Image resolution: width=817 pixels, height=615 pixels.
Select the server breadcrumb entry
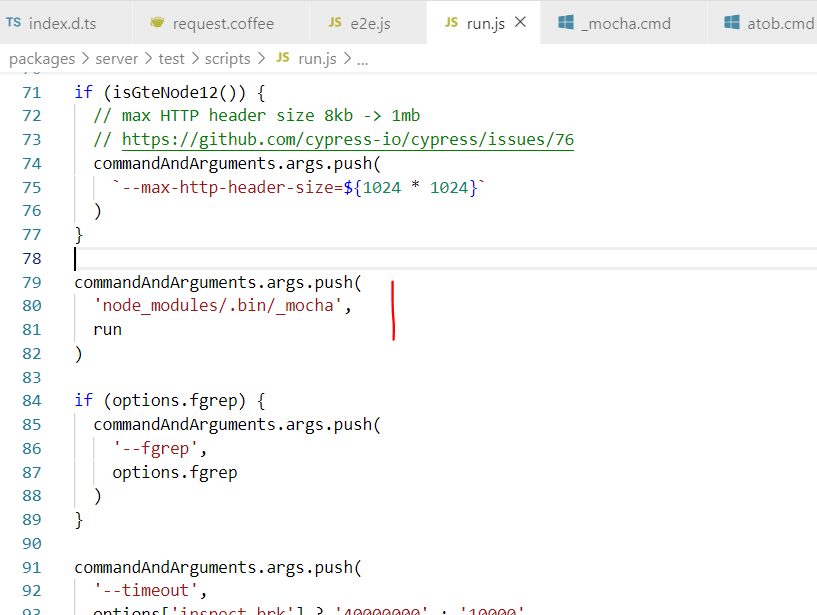[117, 58]
